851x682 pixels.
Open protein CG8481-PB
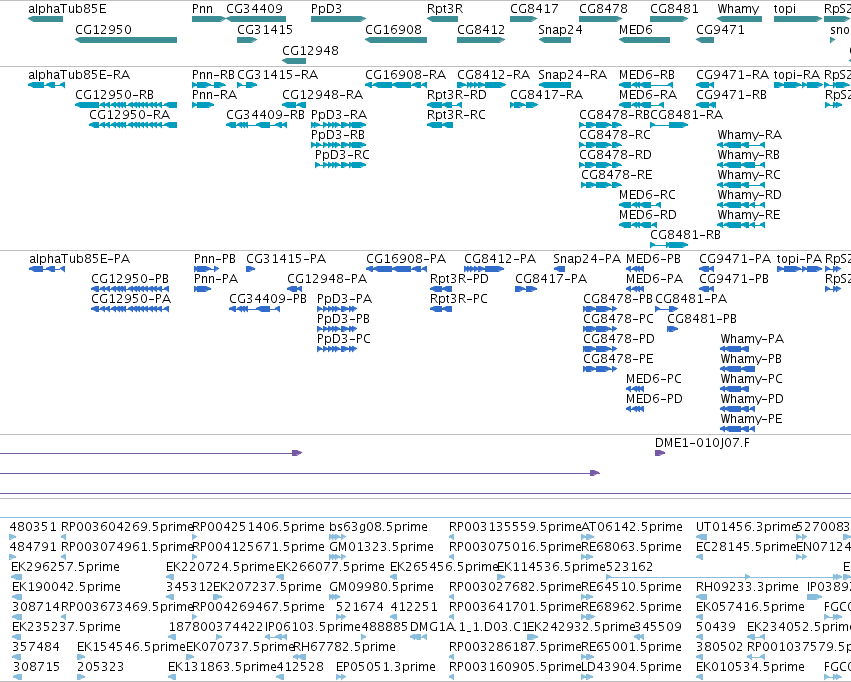(702, 319)
